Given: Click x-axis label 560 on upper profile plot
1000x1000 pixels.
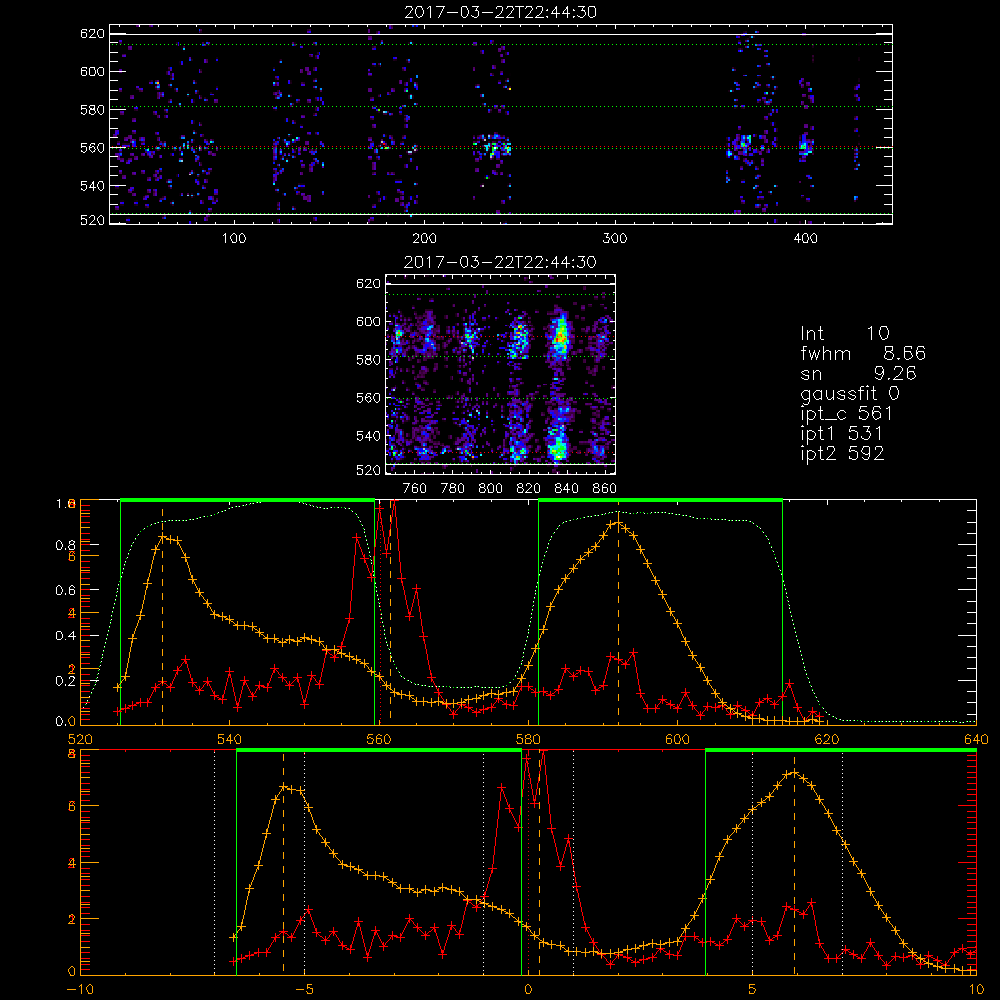Looking at the screenshot, I should [378, 740].
